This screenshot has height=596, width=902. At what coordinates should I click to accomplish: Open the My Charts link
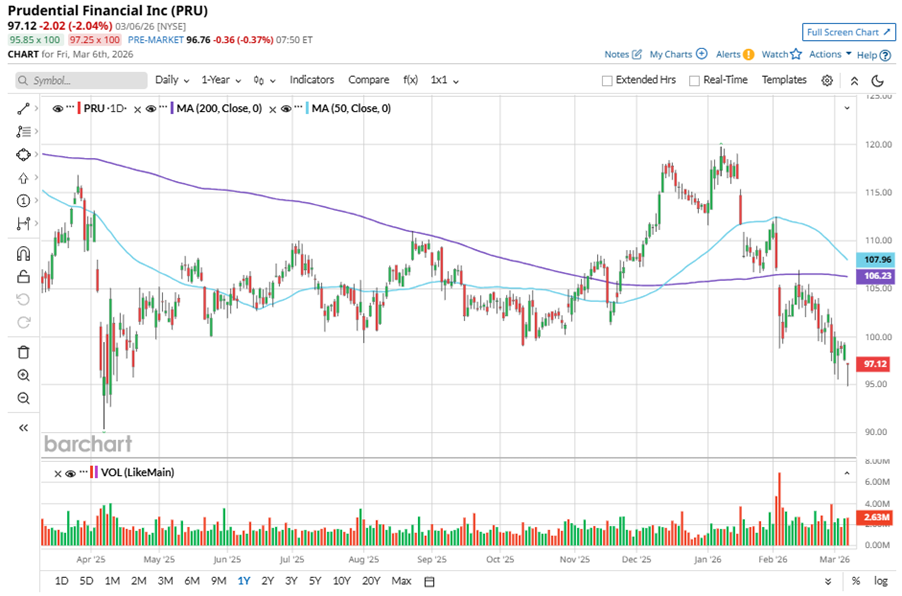pyautogui.click(x=678, y=55)
